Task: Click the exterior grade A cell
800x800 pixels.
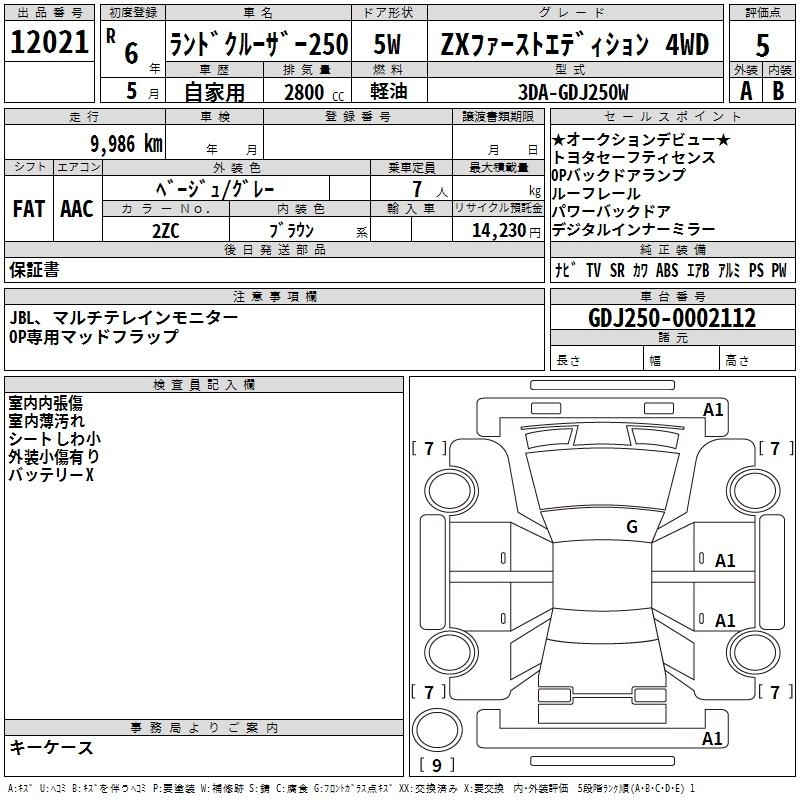Action: pyautogui.click(x=745, y=90)
